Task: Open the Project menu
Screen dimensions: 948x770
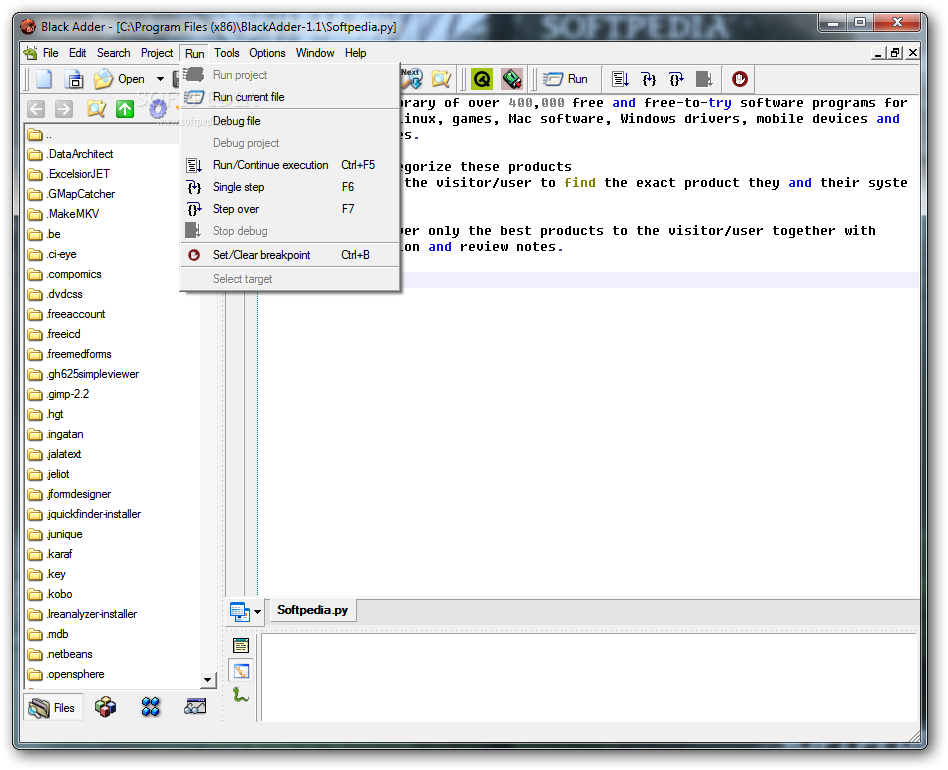Action: tap(157, 53)
